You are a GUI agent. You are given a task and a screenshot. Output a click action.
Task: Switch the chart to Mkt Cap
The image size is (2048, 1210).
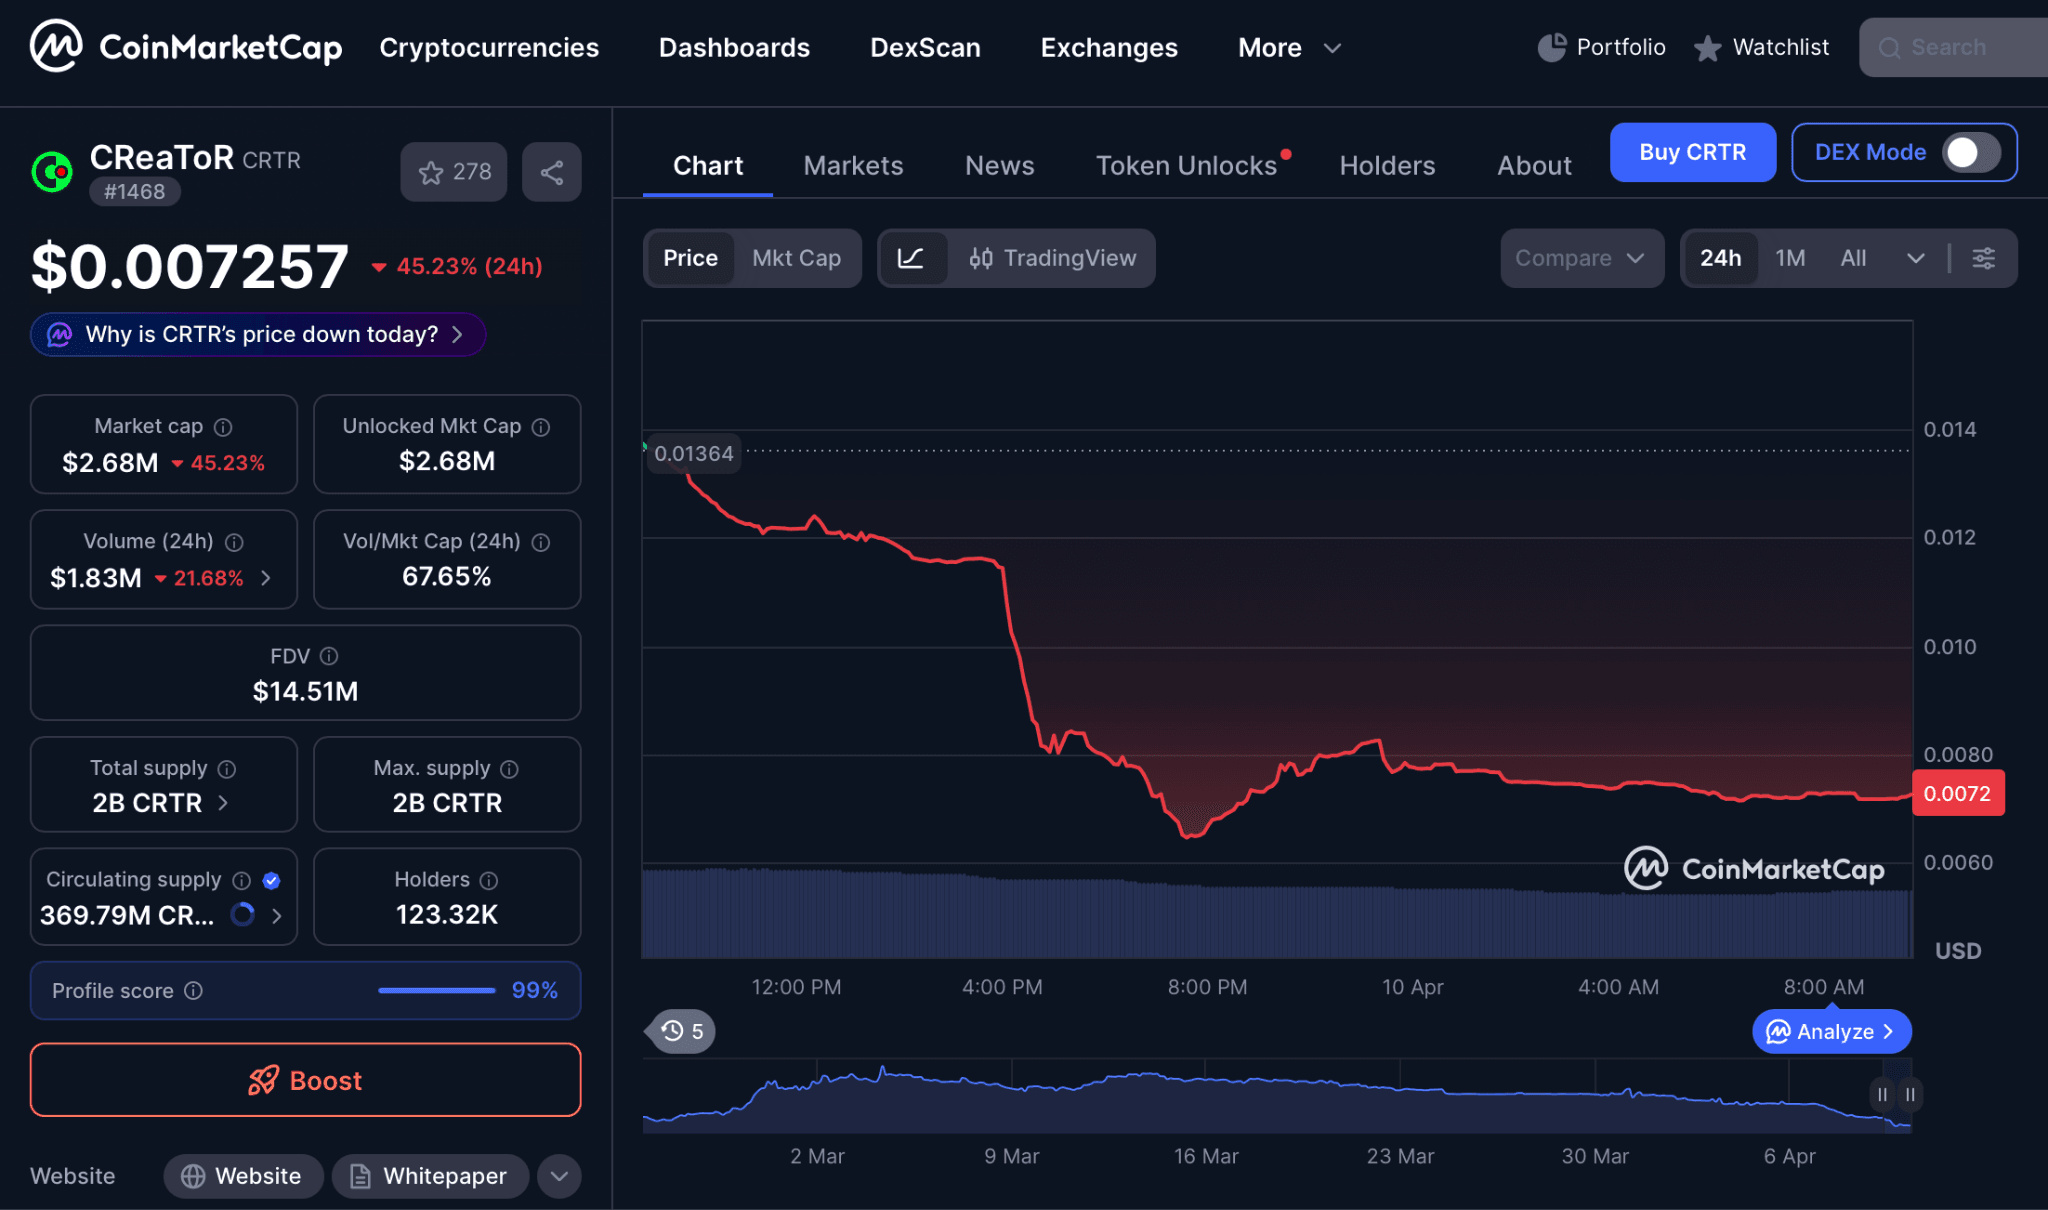pos(797,258)
